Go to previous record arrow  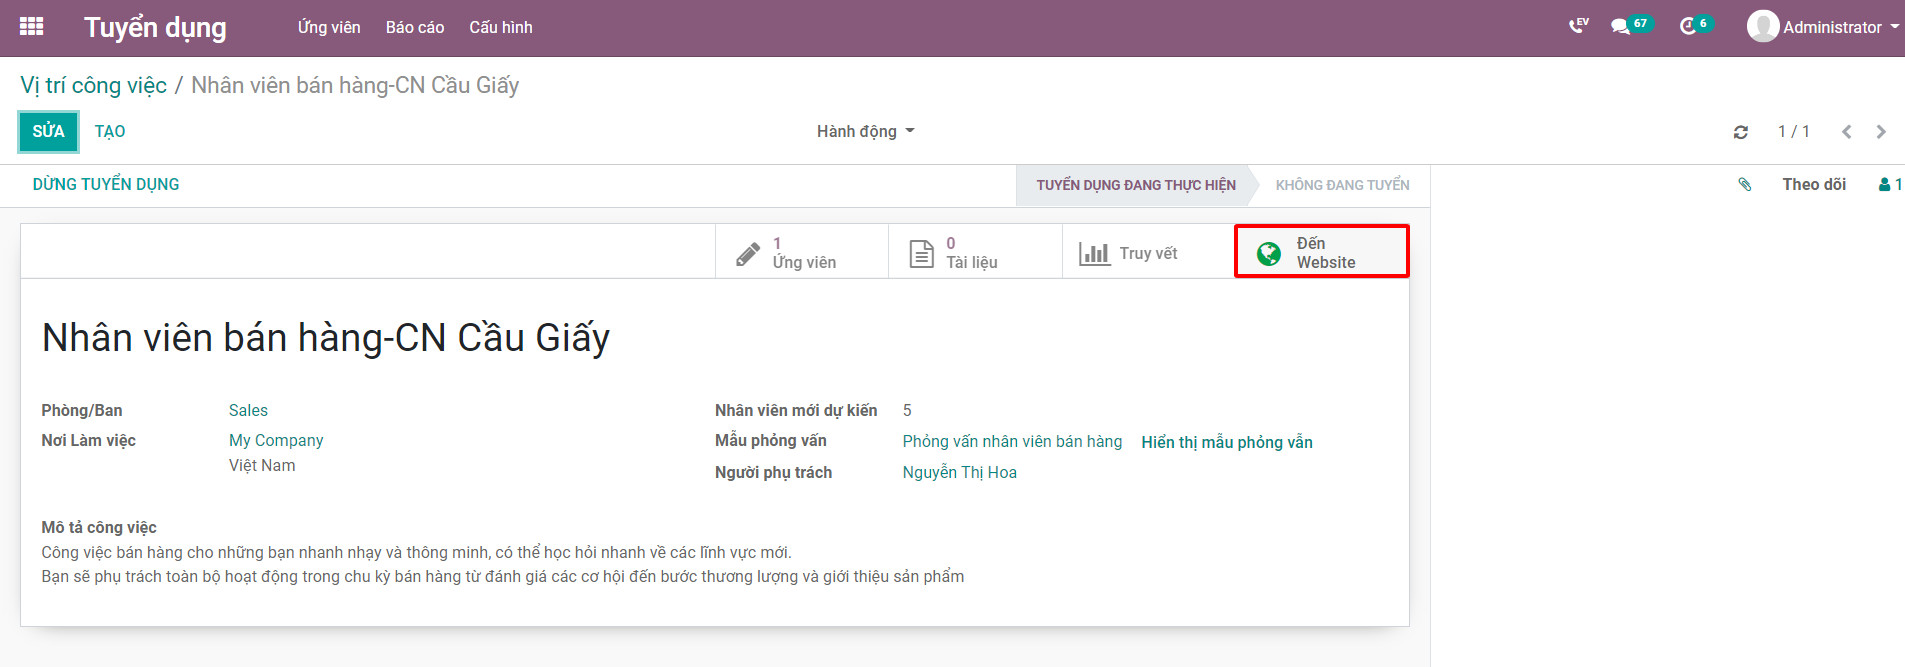1846,132
